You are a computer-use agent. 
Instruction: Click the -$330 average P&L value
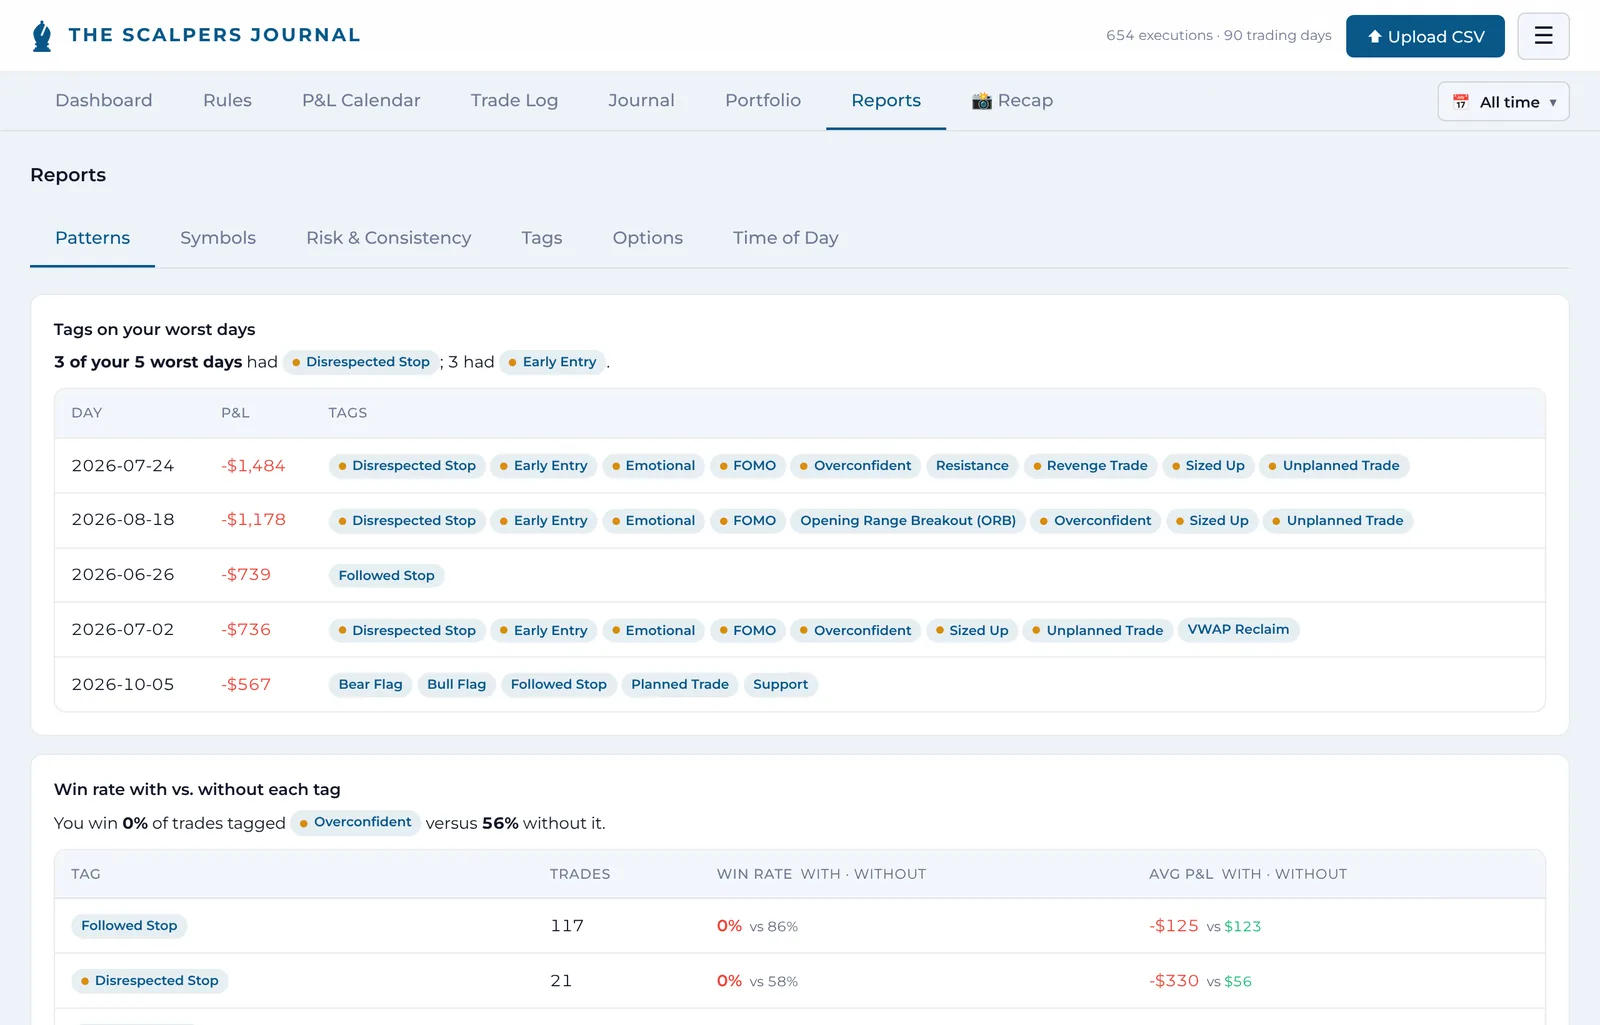click(x=1174, y=981)
